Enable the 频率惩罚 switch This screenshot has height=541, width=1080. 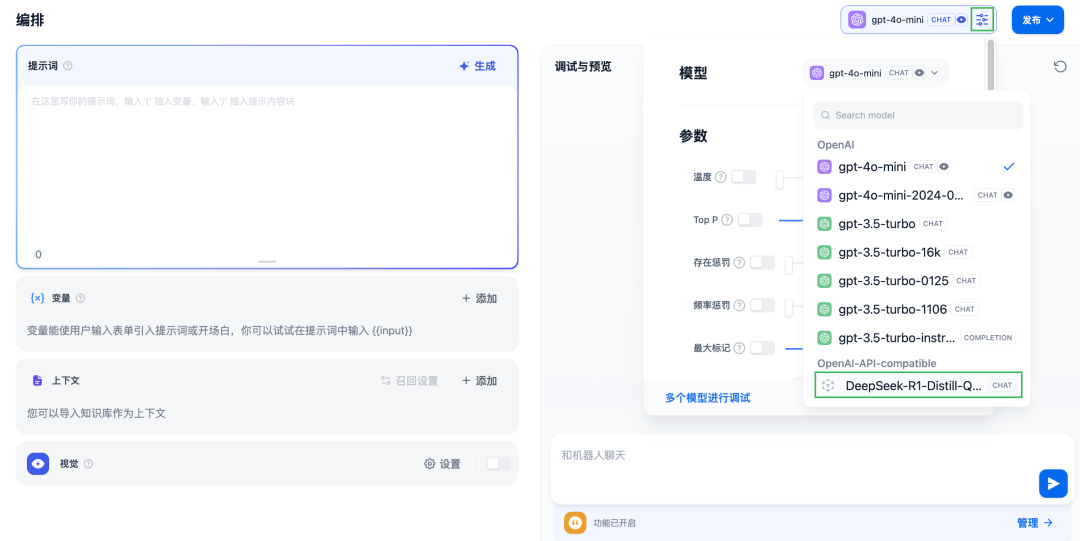point(762,305)
